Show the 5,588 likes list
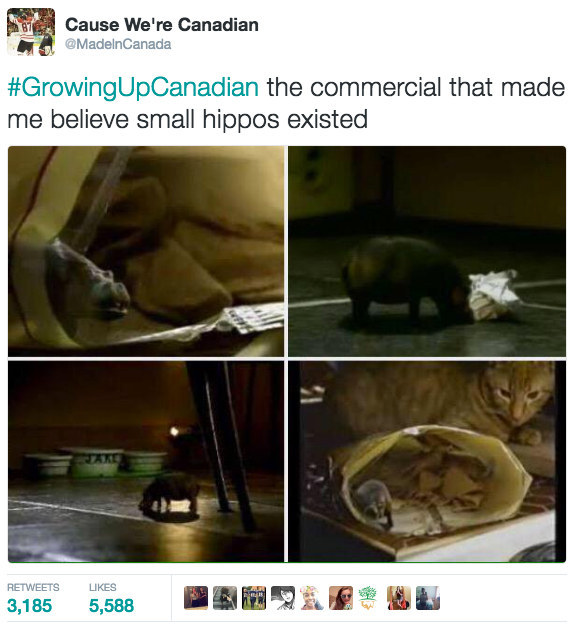The height and width of the screenshot is (630, 581). pyautogui.click(x=111, y=598)
